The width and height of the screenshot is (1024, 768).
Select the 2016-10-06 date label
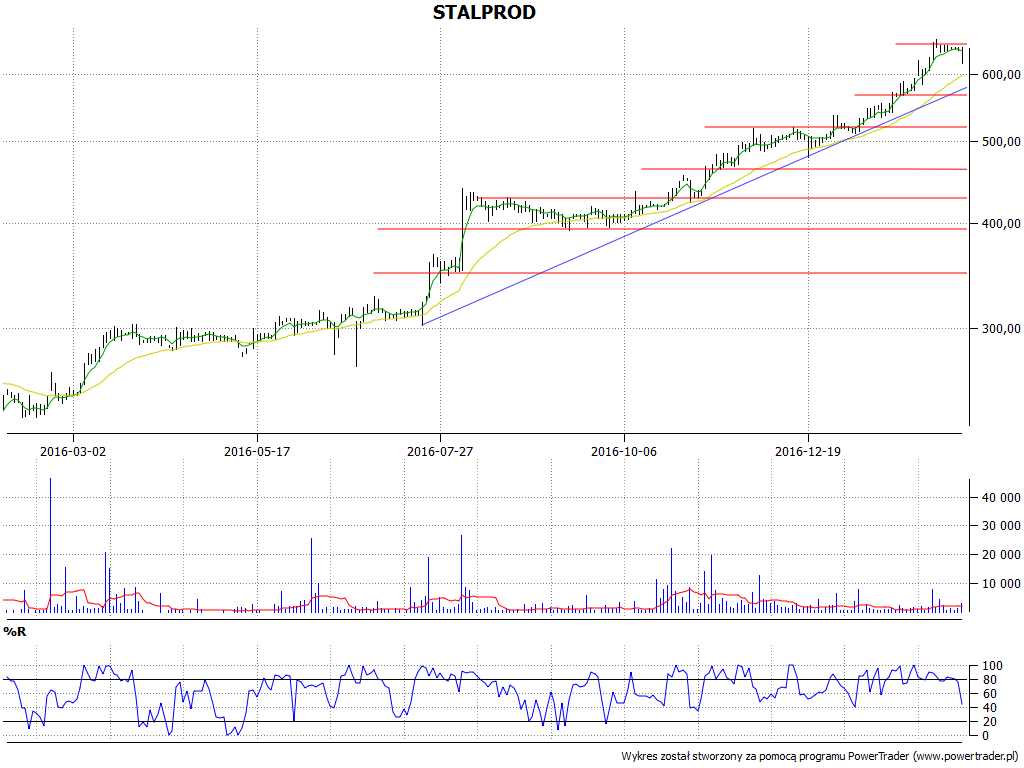point(624,451)
